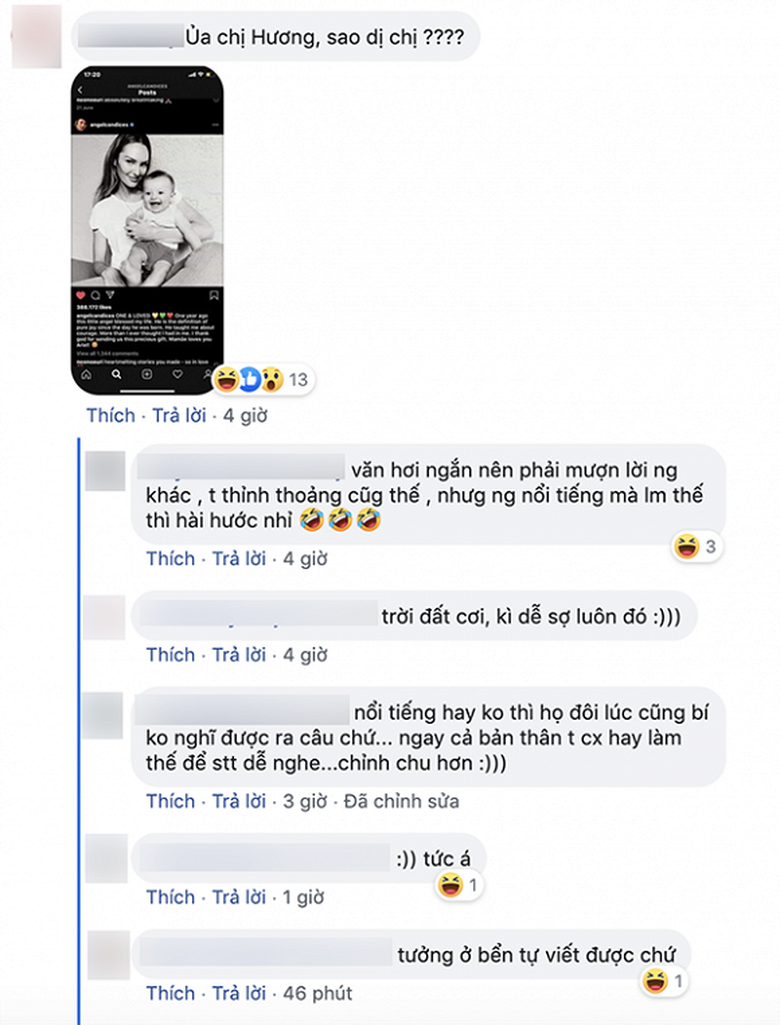
Task: Open top commenter's blurred profile picture
Action: [37, 37]
